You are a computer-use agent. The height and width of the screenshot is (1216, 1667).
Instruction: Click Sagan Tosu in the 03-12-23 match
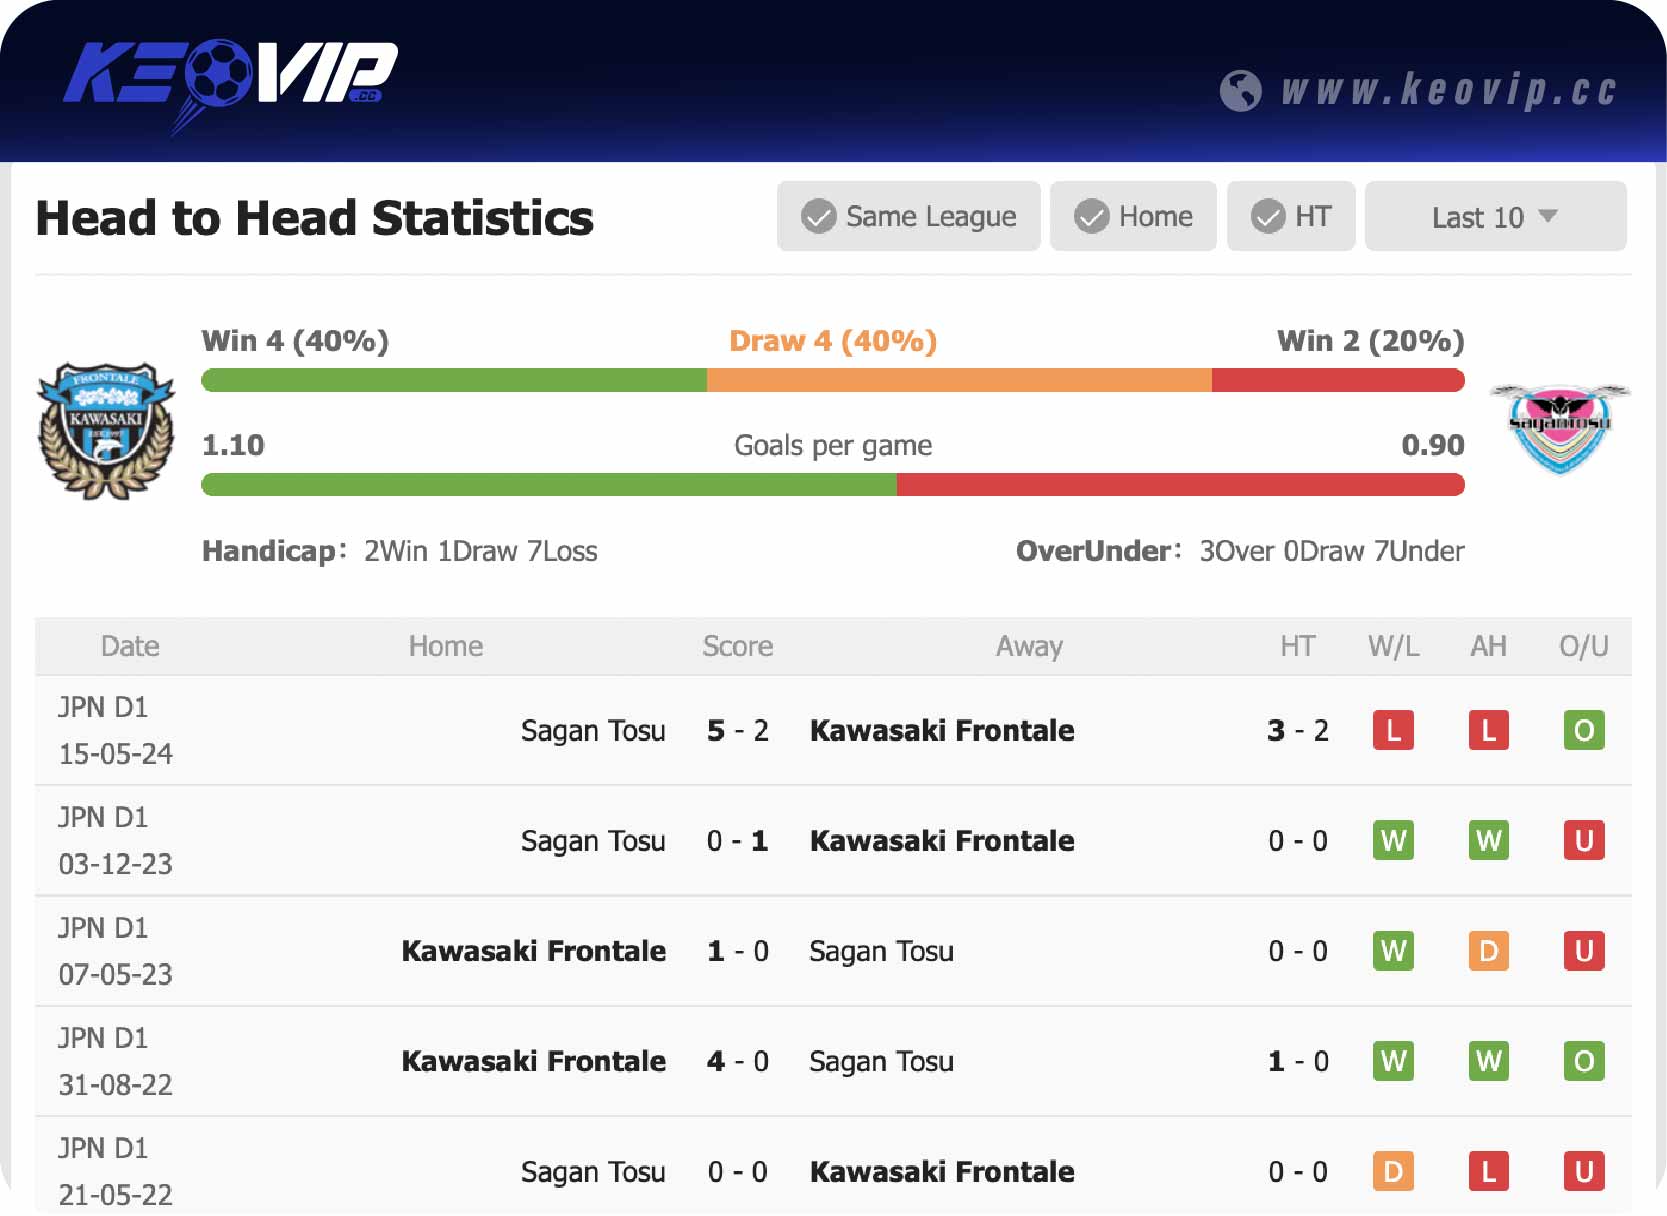(592, 841)
